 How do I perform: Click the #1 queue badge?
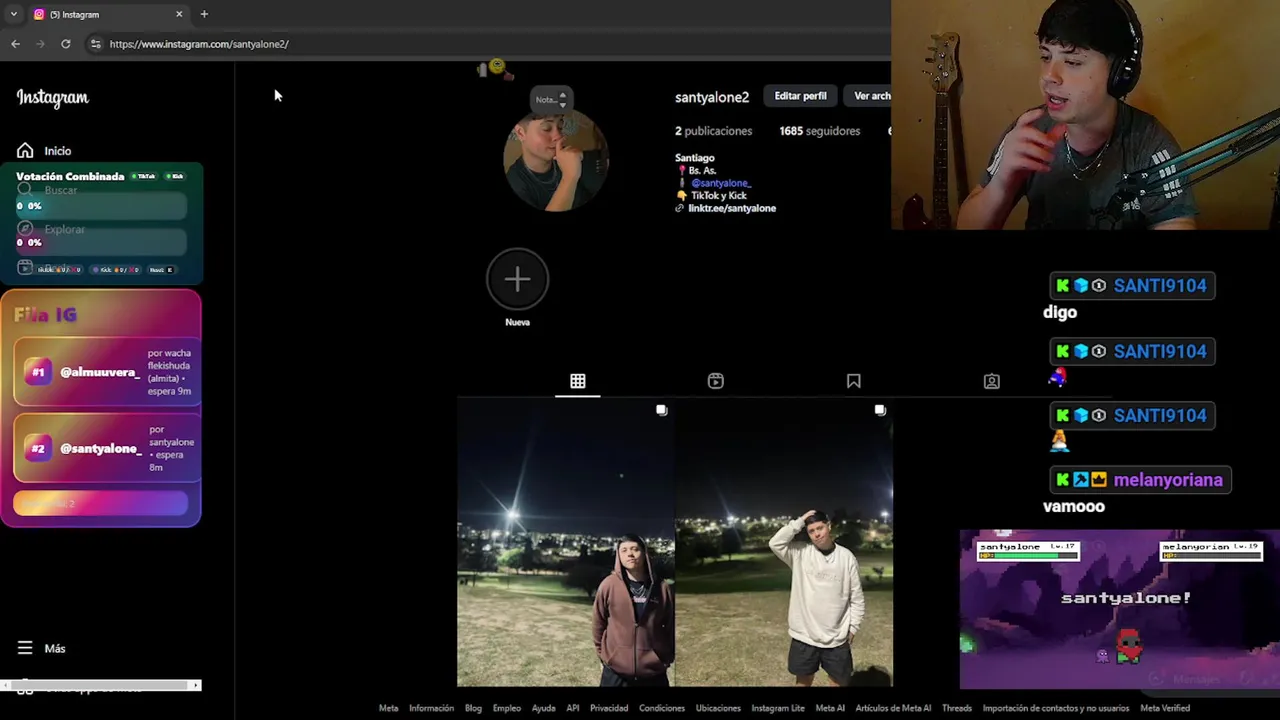38,372
